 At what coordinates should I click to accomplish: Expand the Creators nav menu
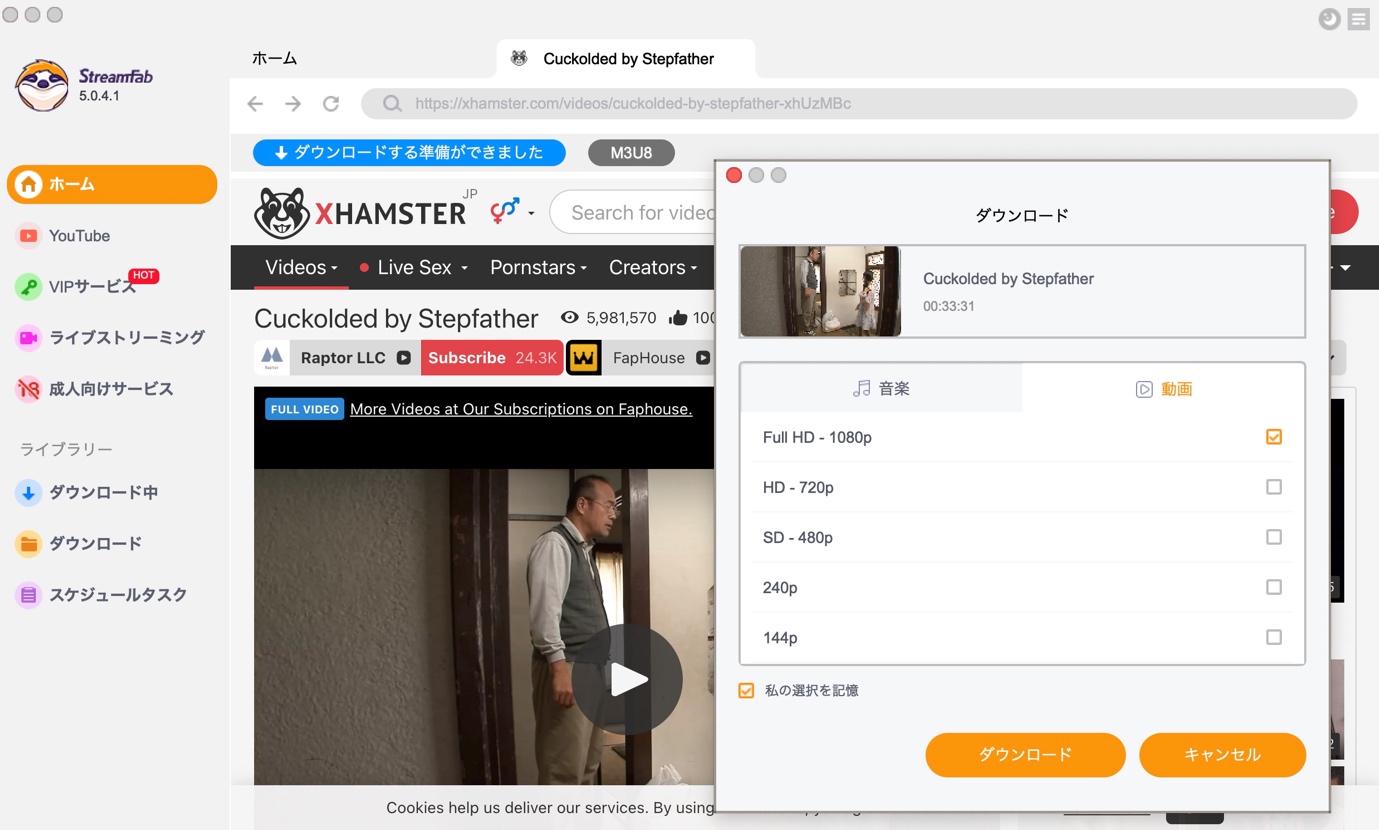[653, 267]
